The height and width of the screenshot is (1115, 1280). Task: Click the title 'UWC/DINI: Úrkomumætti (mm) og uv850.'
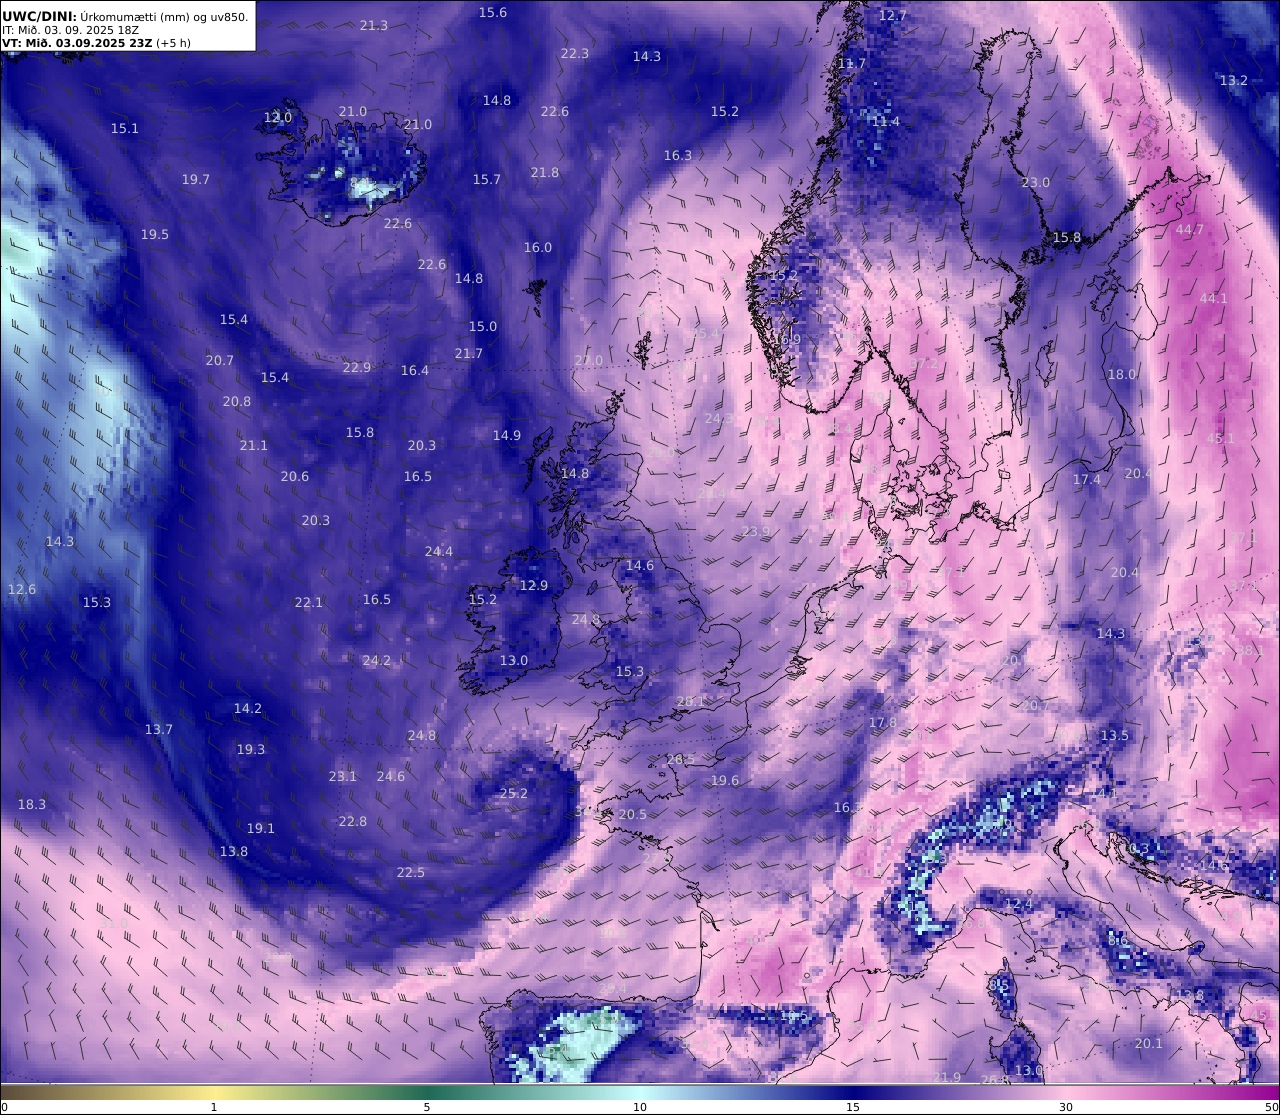point(125,16)
